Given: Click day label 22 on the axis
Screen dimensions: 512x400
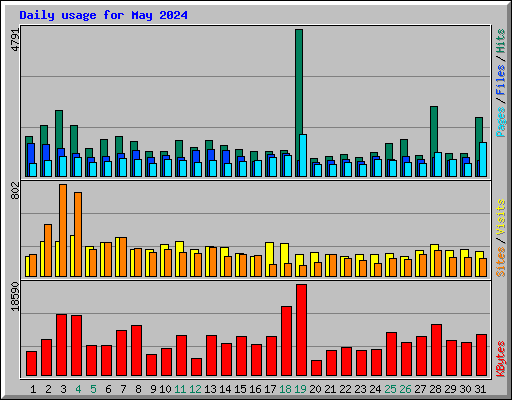Looking at the screenshot, I should [345, 389].
